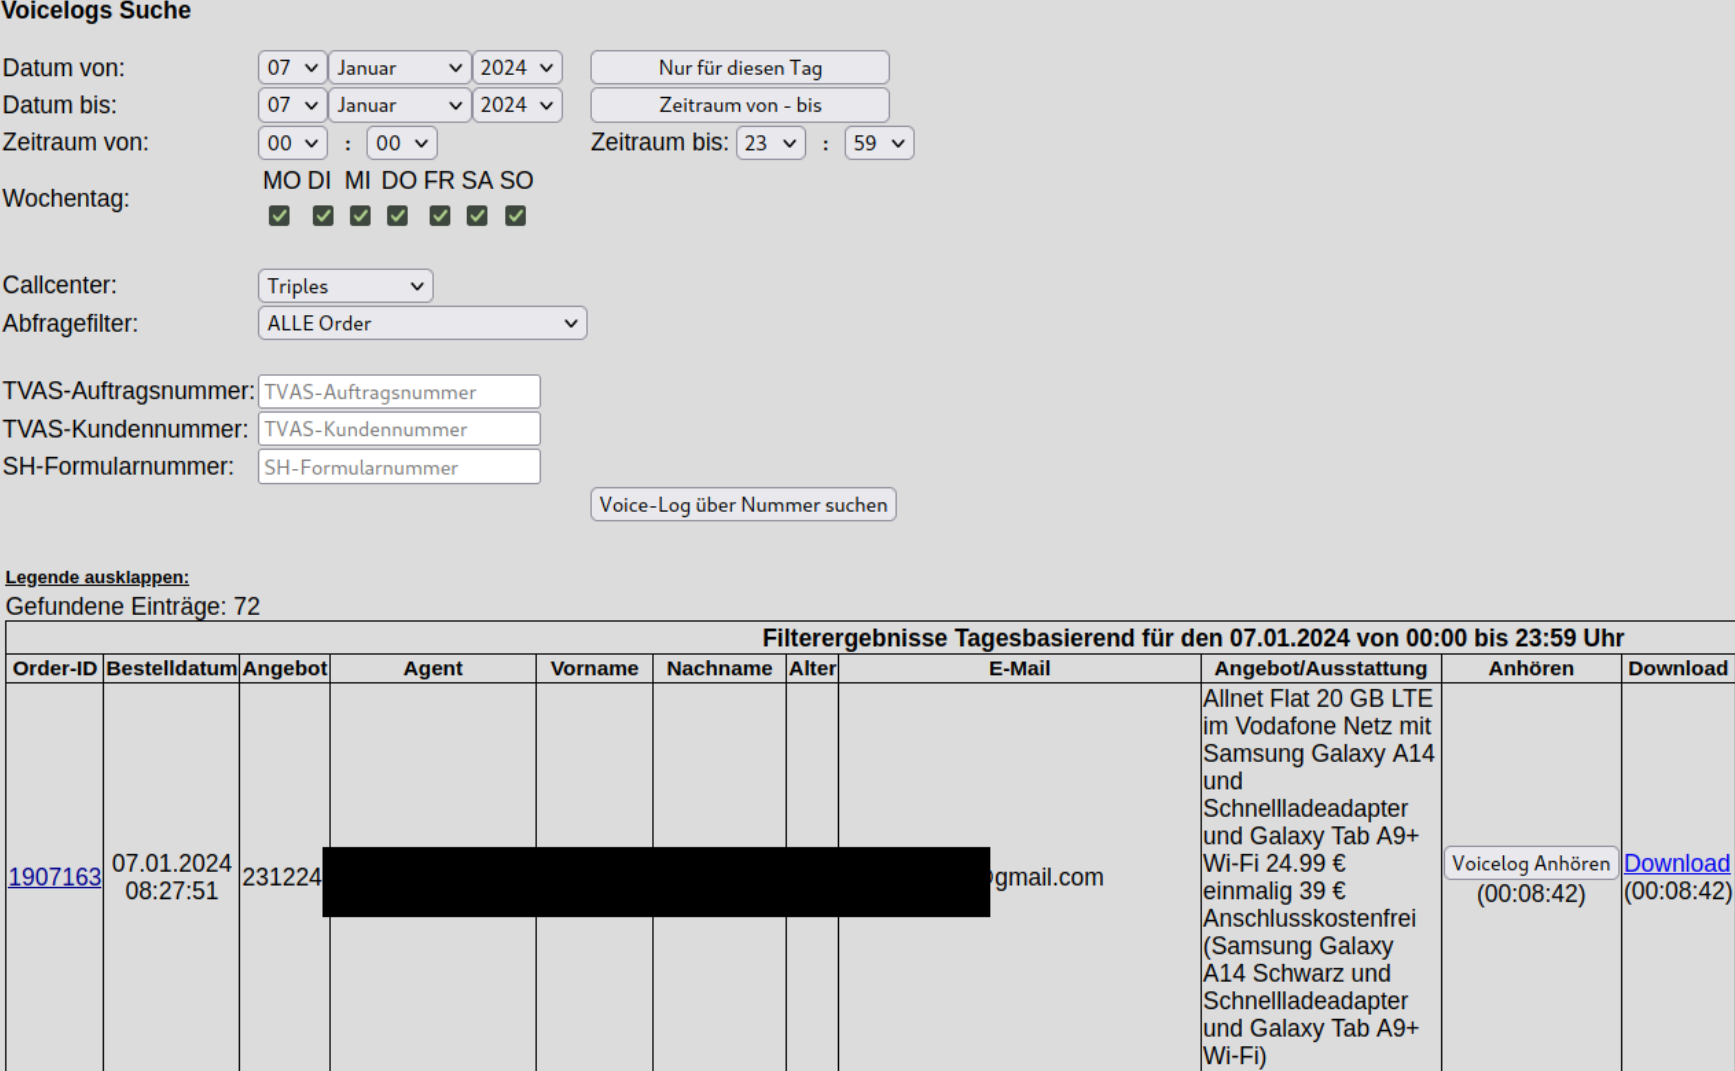Open the Datum bis year dropdown
The image size is (1735, 1071).
[517, 105]
